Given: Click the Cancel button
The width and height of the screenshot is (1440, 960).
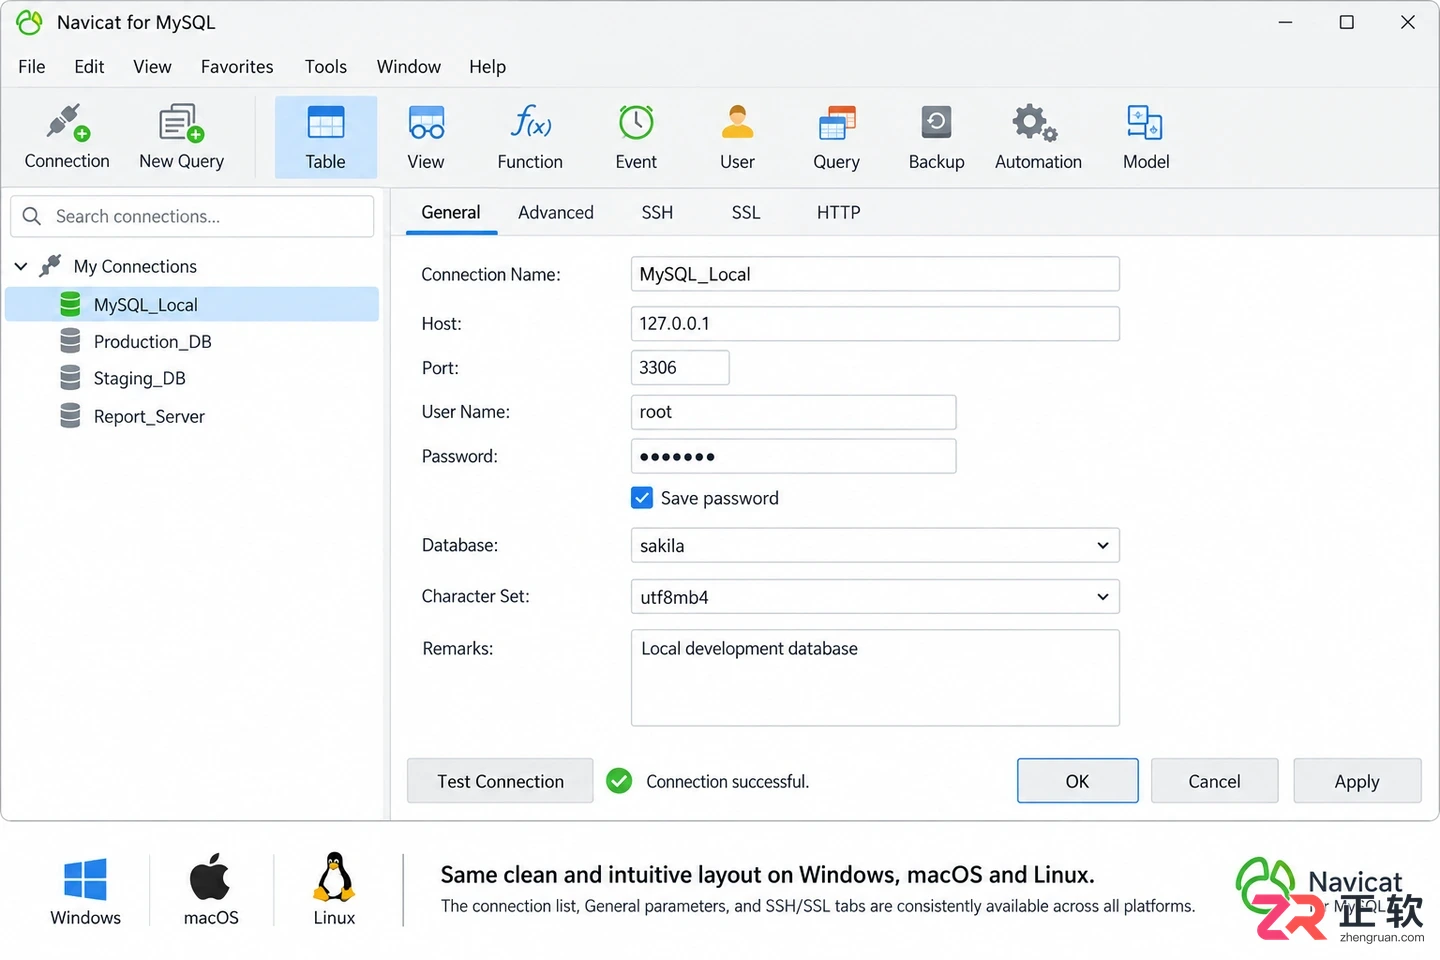Looking at the screenshot, I should tap(1214, 781).
